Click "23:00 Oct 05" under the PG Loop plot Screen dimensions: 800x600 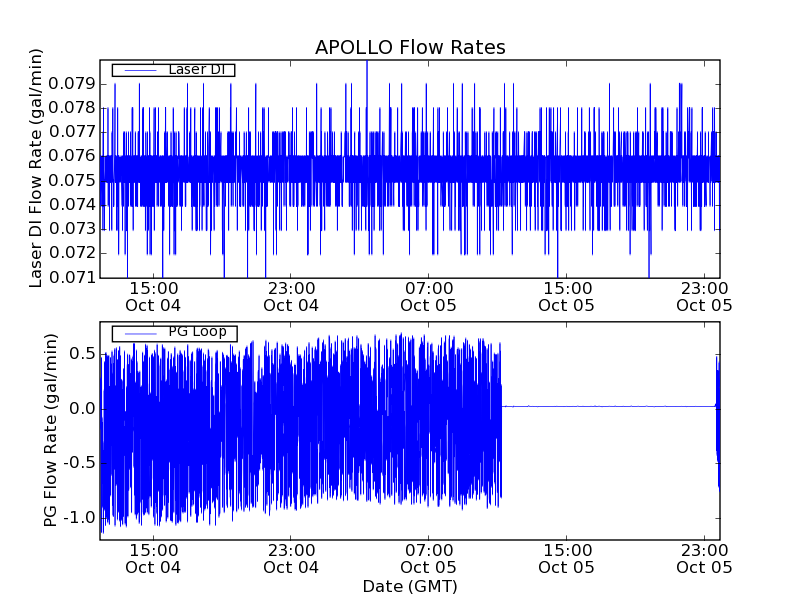pos(704,559)
